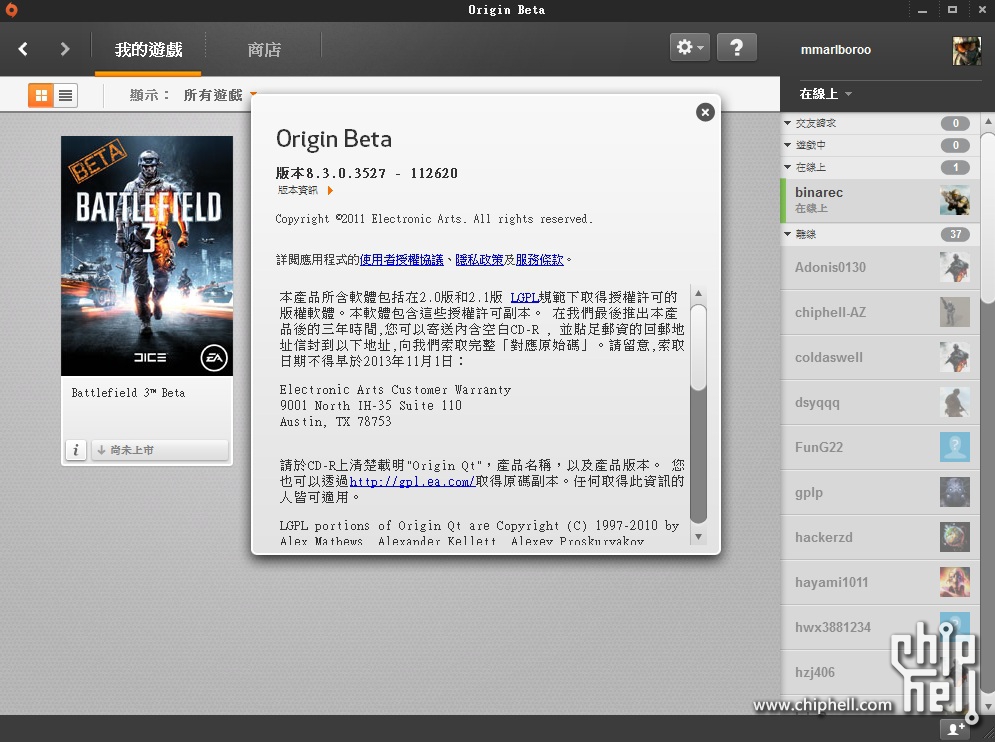This screenshot has width=995, height=742.
Task: Click the Battlefield 3 Beta cover art
Action: (147, 256)
